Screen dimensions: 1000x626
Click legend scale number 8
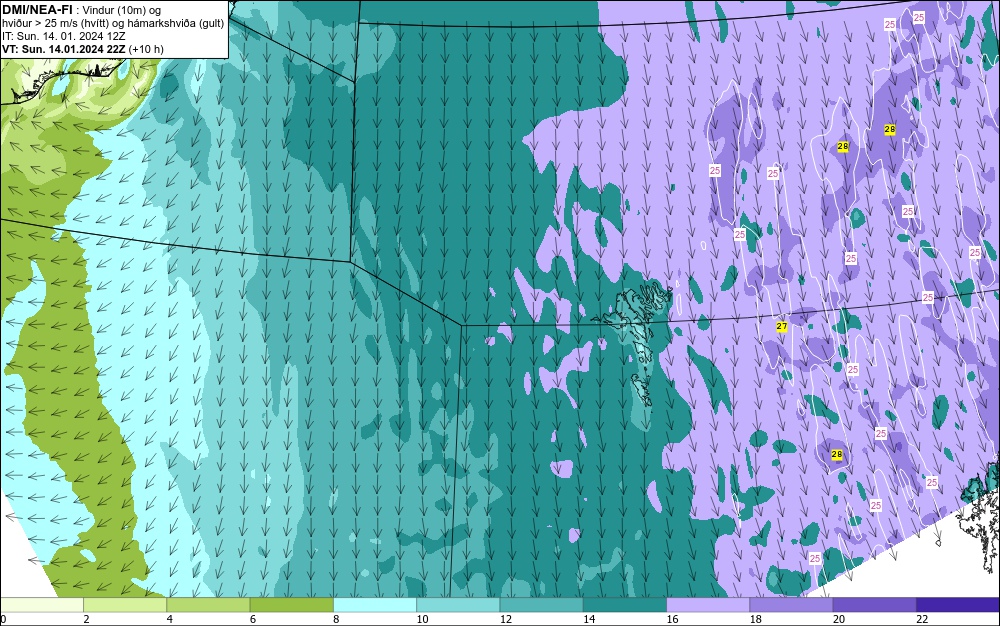pos(336,619)
